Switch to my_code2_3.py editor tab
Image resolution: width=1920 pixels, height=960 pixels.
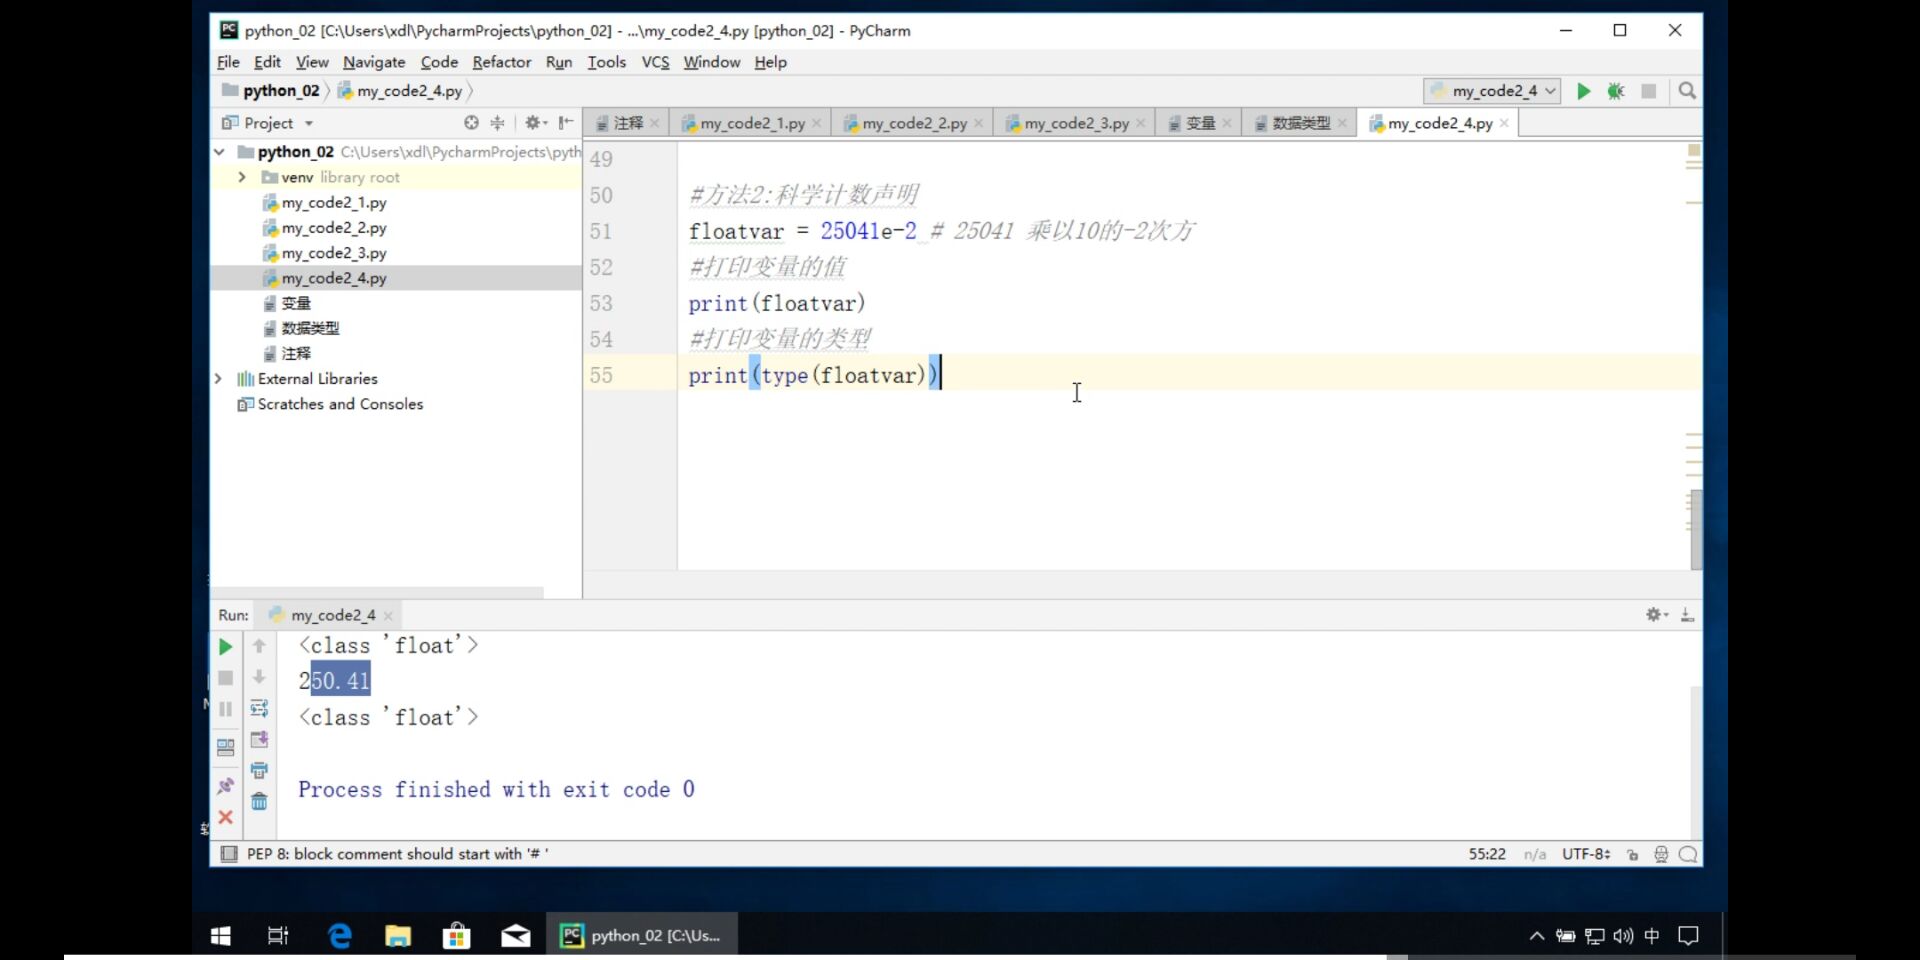1076,123
